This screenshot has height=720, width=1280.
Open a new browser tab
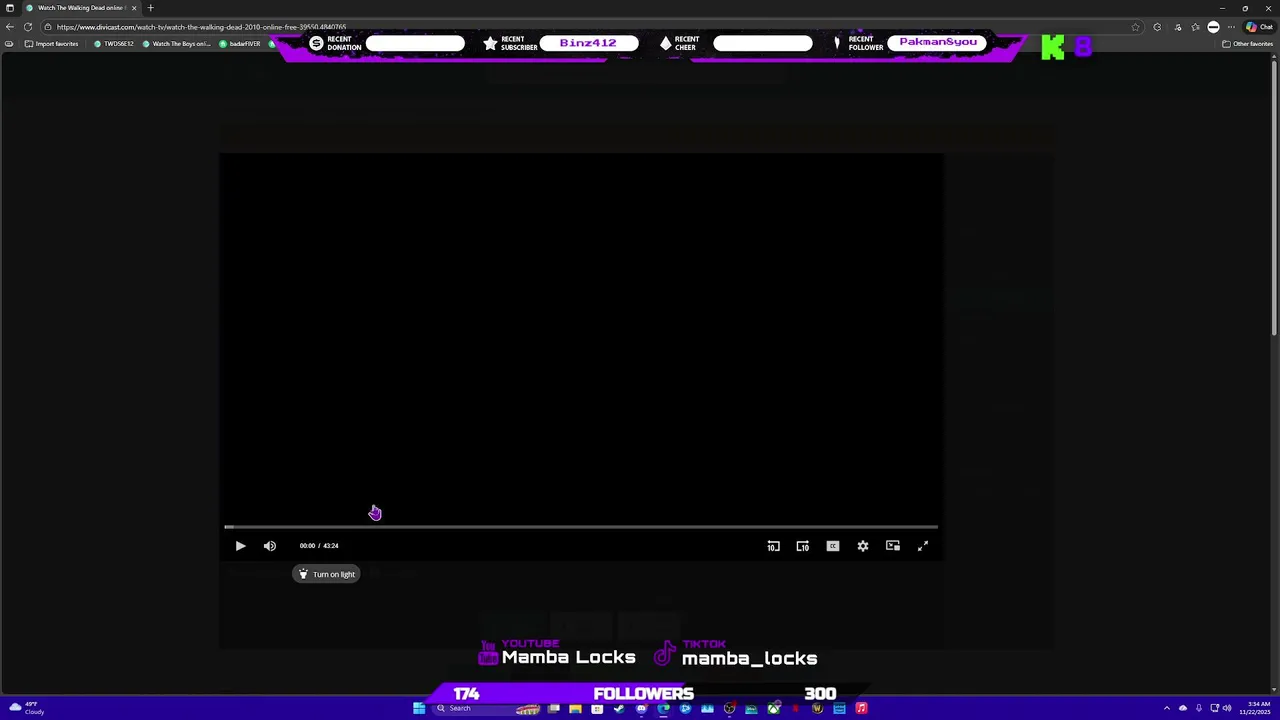coord(150,8)
